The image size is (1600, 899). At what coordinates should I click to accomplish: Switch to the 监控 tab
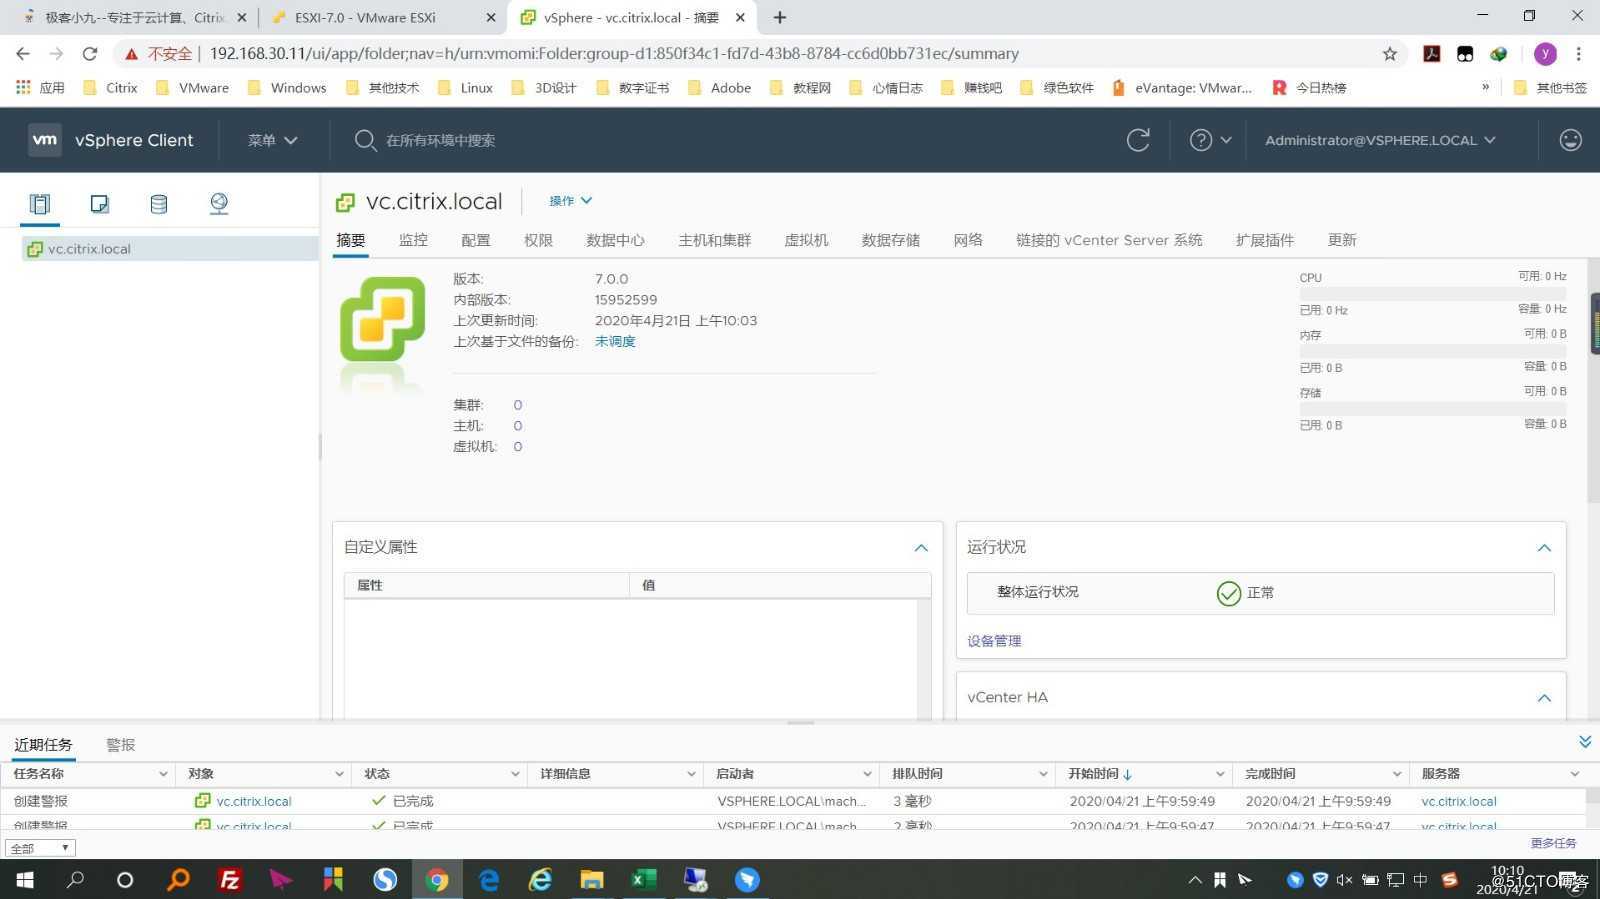pyautogui.click(x=413, y=240)
